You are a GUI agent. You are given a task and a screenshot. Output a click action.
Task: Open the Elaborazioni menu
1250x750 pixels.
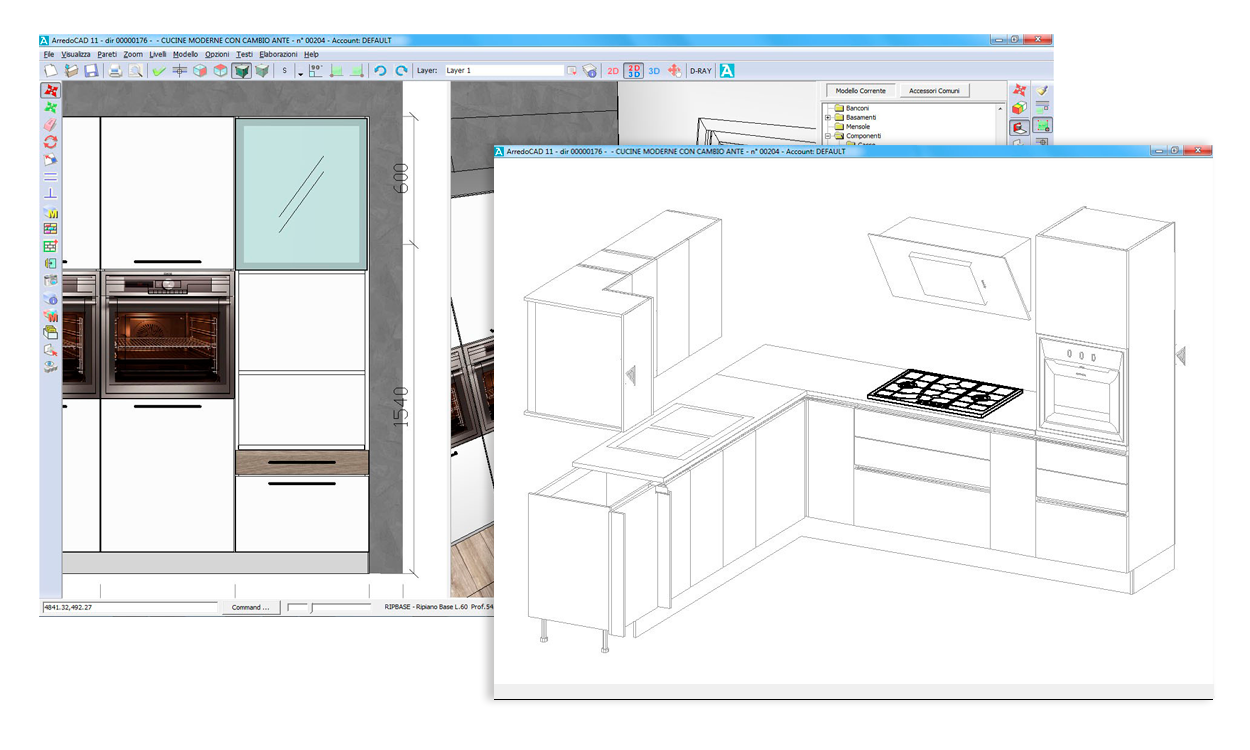pos(278,54)
